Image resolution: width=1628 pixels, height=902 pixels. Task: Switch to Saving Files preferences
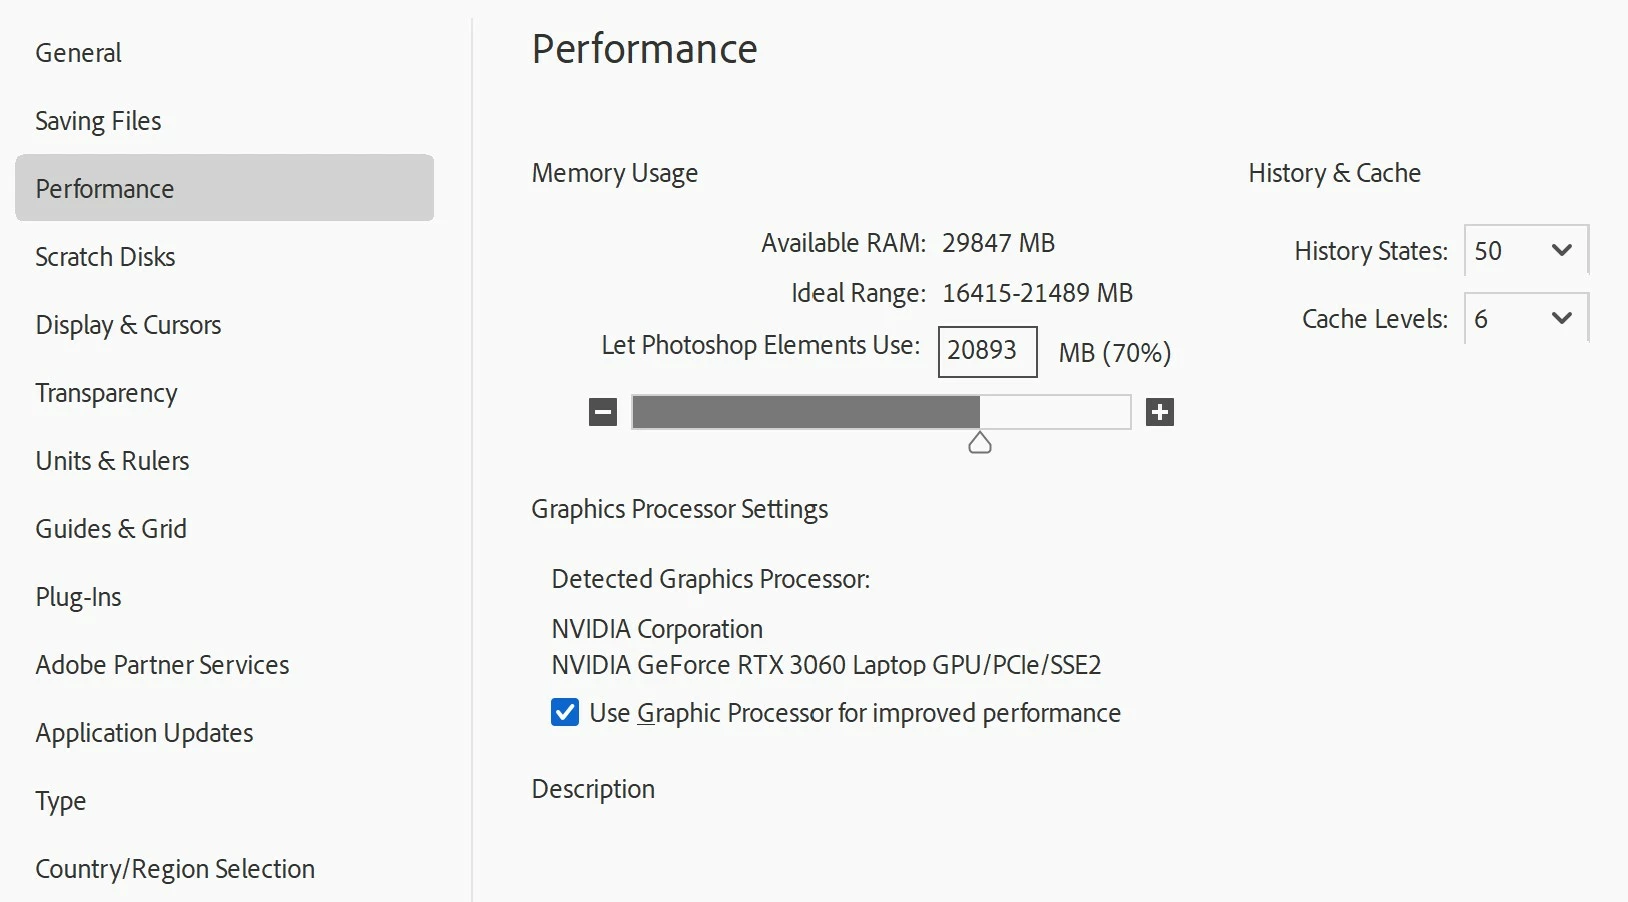pos(98,121)
